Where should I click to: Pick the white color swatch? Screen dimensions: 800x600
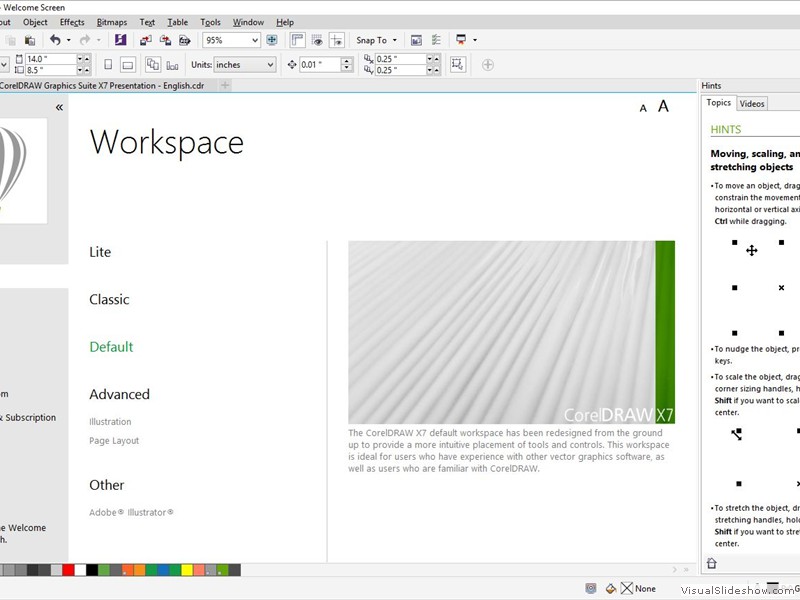(x=80, y=570)
